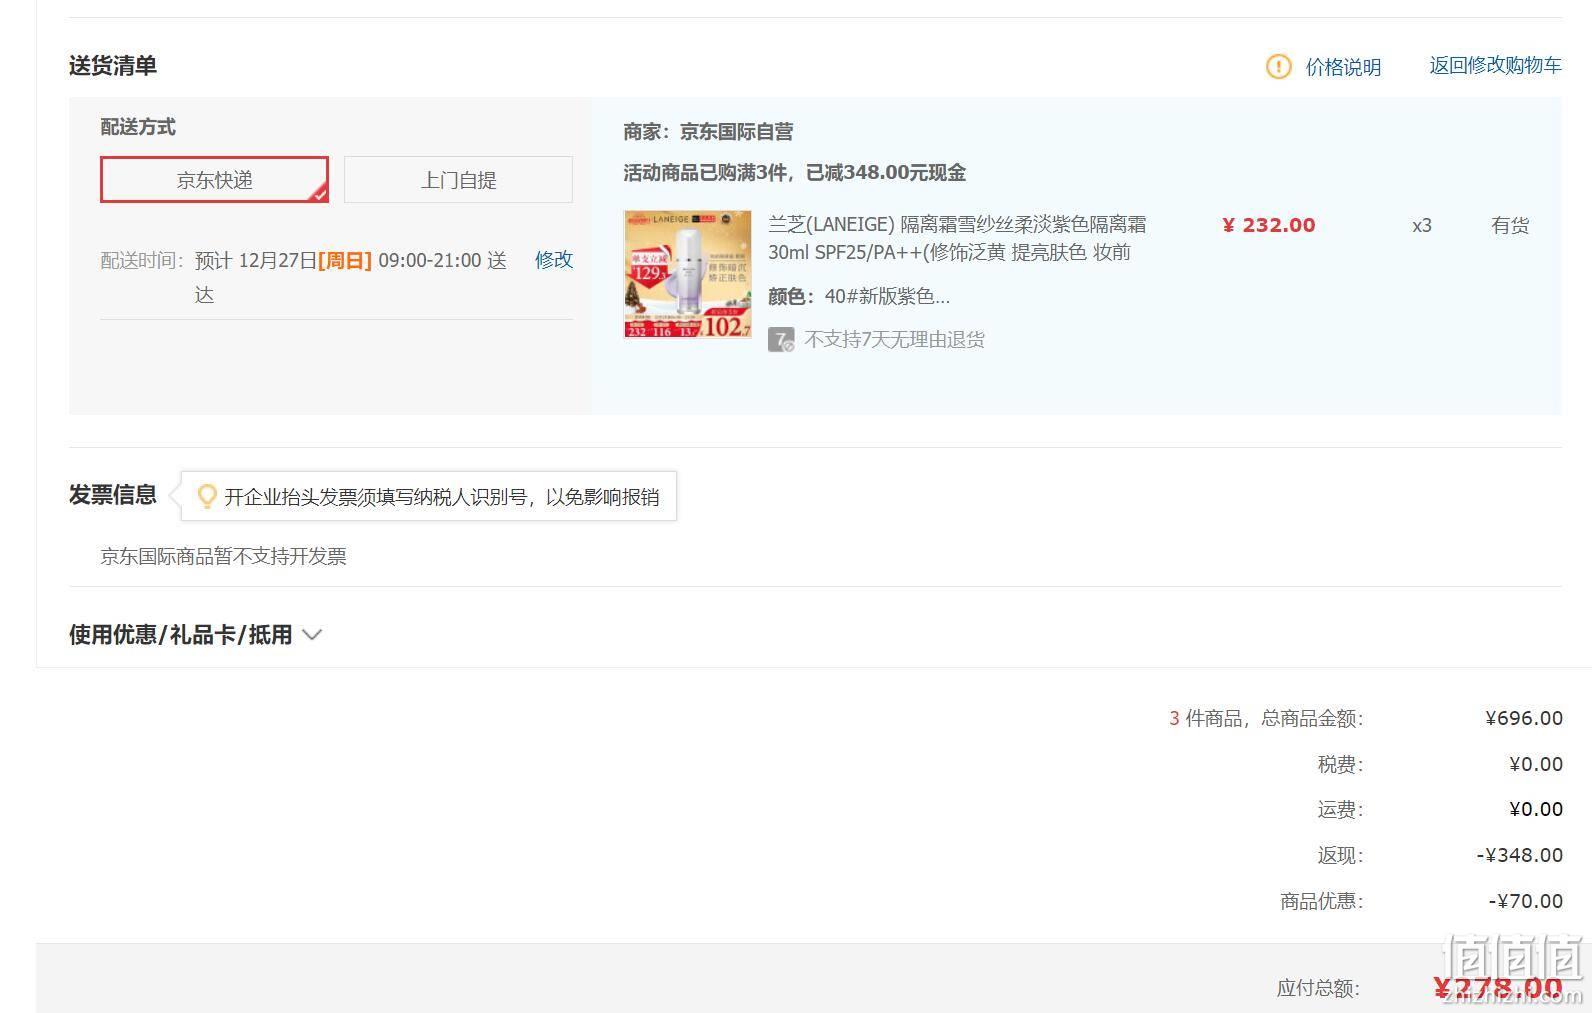Click 开企业抬头发票 tooltip message
Viewport: 1592px width, 1013px height.
coord(442,497)
